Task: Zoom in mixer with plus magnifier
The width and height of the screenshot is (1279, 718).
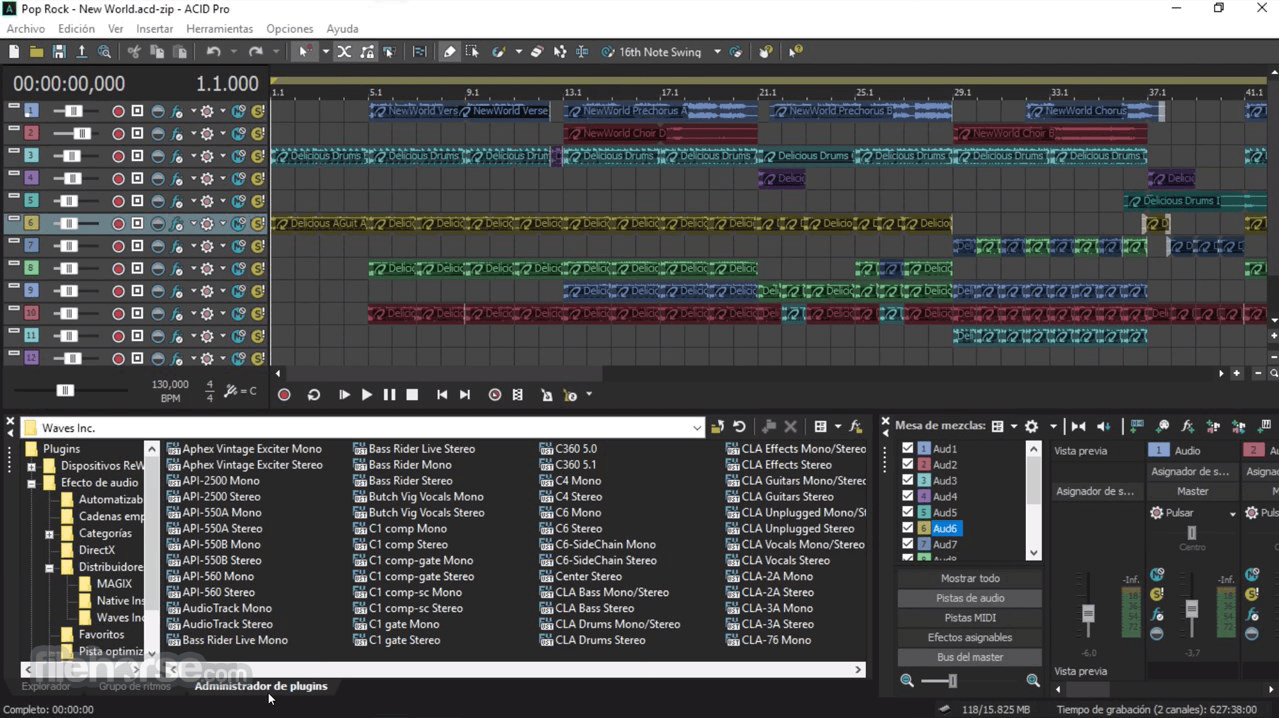Action: pyautogui.click(x=1033, y=681)
